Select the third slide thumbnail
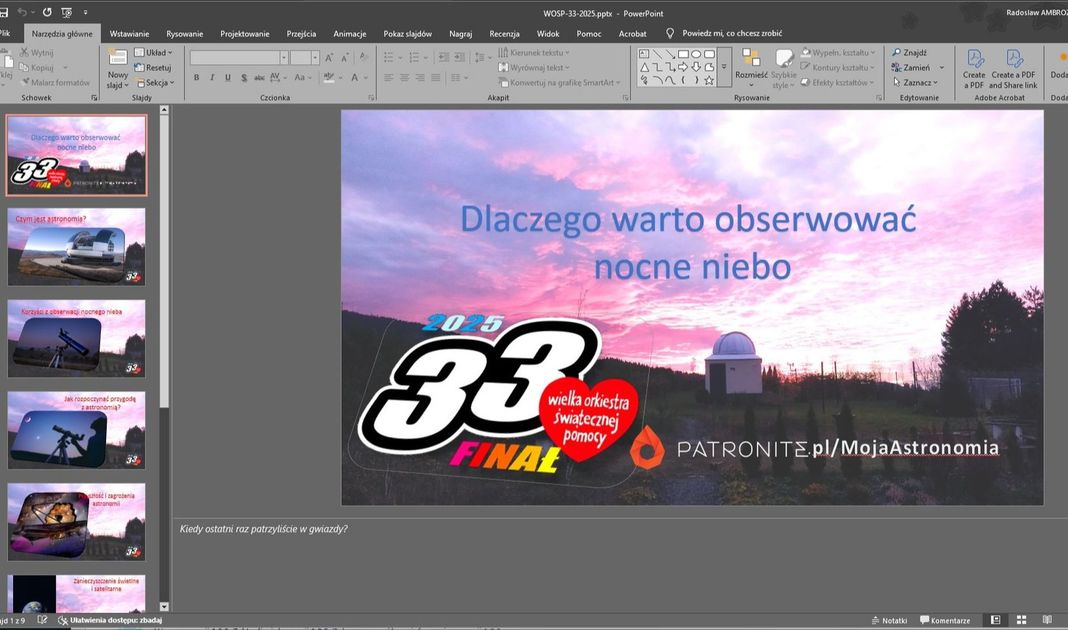Image resolution: width=1068 pixels, height=630 pixels. [x=77, y=338]
